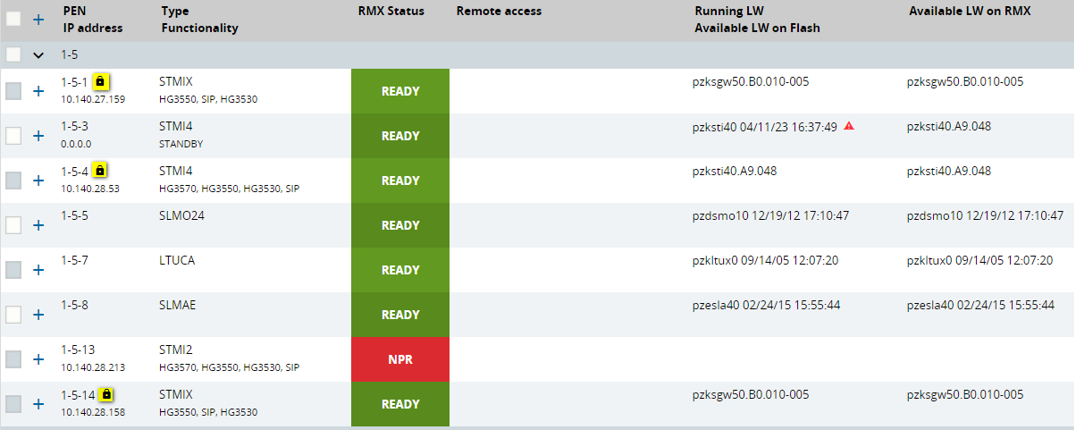Click the SLMO24 type cell
Image resolution: width=1074 pixels, height=430 pixels.
pyautogui.click(x=182, y=216)
